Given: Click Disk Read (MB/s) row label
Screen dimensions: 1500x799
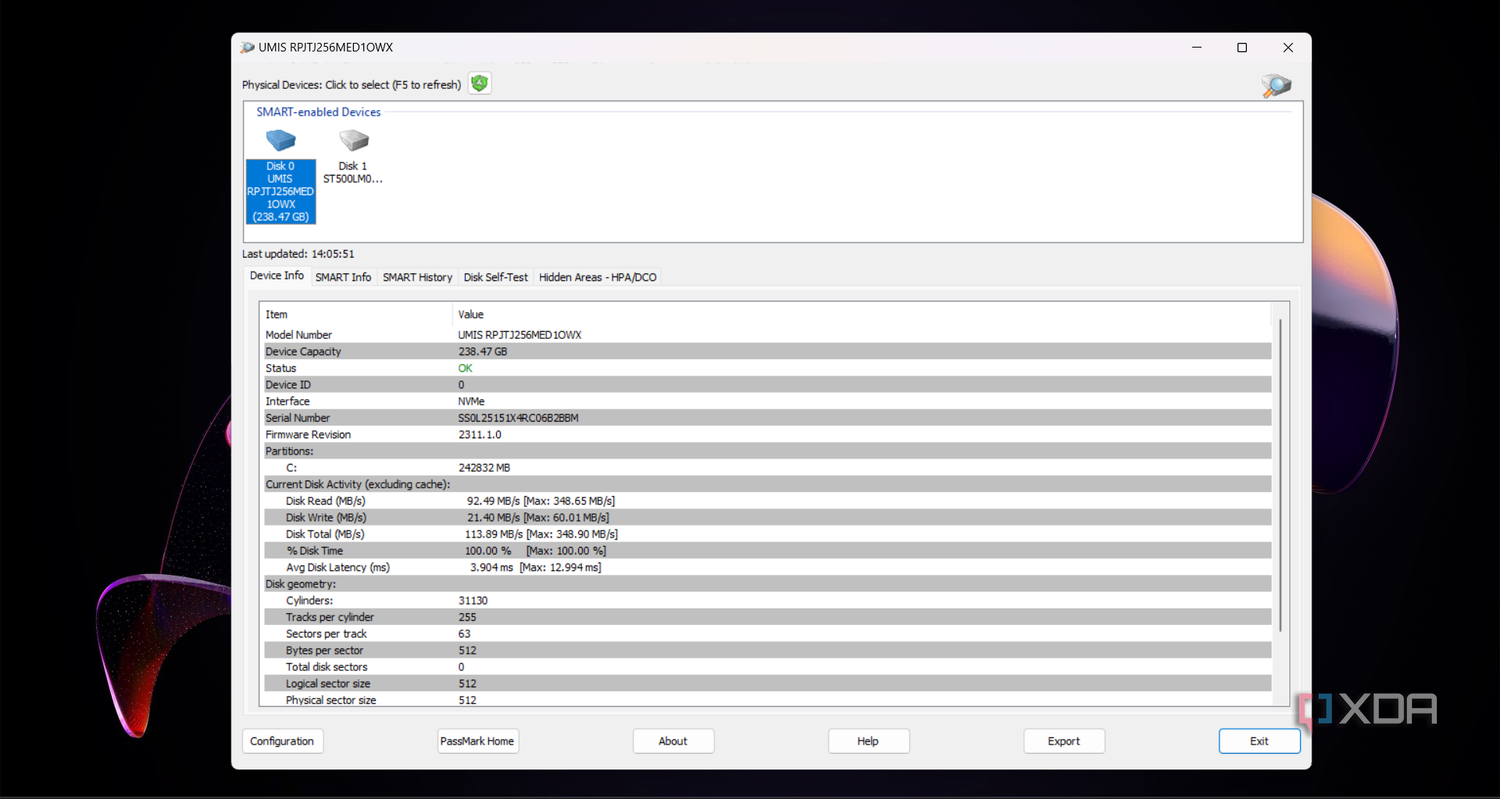Looking at the screenshot, I should click(x=325, y=501).
